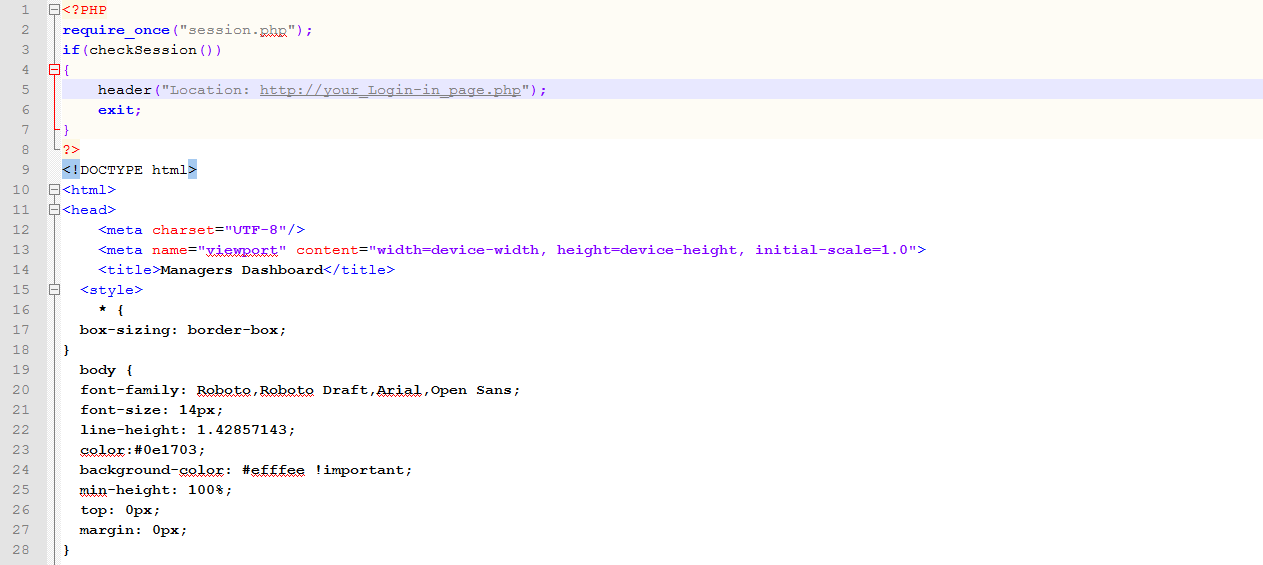
Task: Collapse the head tag fold on line 11
Action: click(54, 210)
